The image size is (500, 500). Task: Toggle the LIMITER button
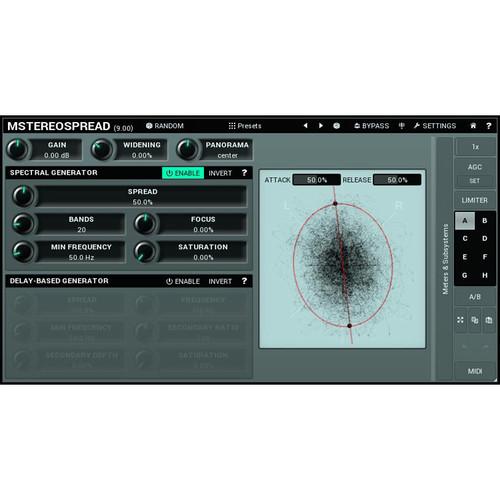coord(475,200)
